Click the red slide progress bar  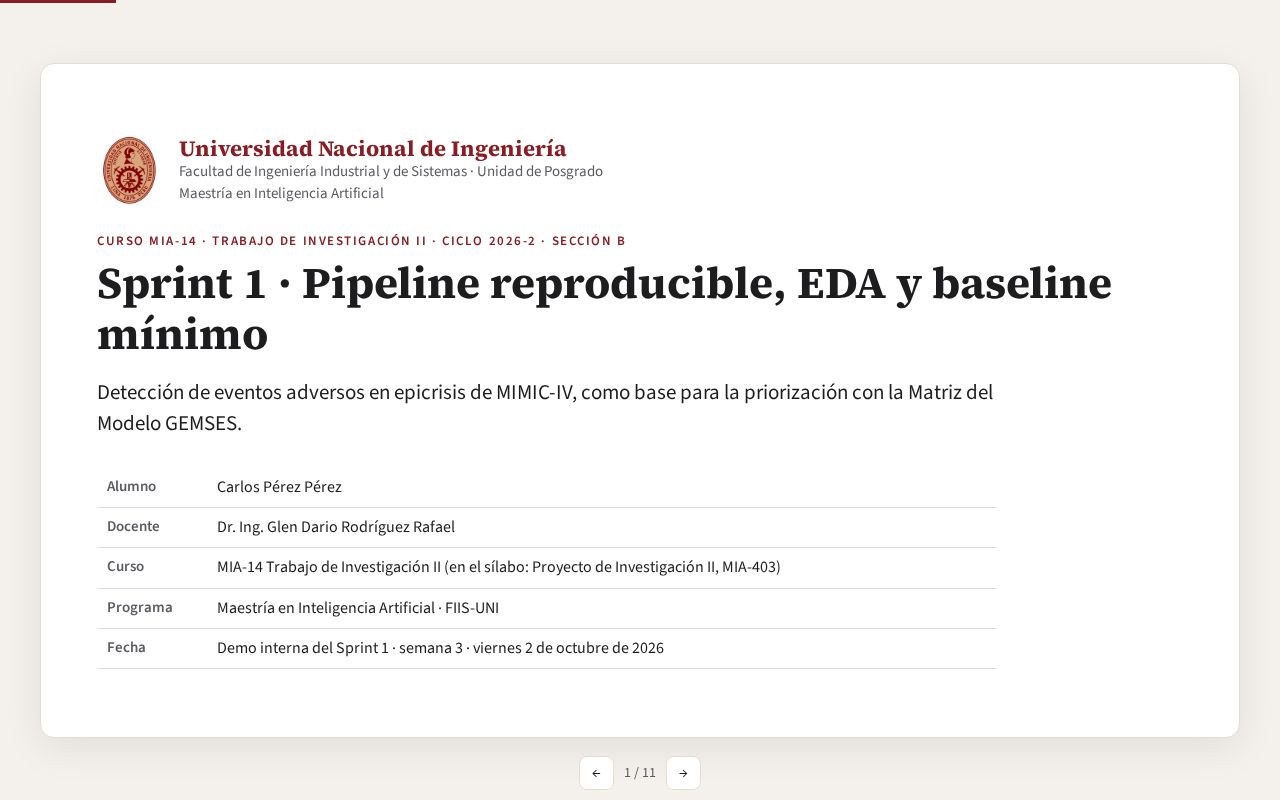tap(58, 1)
